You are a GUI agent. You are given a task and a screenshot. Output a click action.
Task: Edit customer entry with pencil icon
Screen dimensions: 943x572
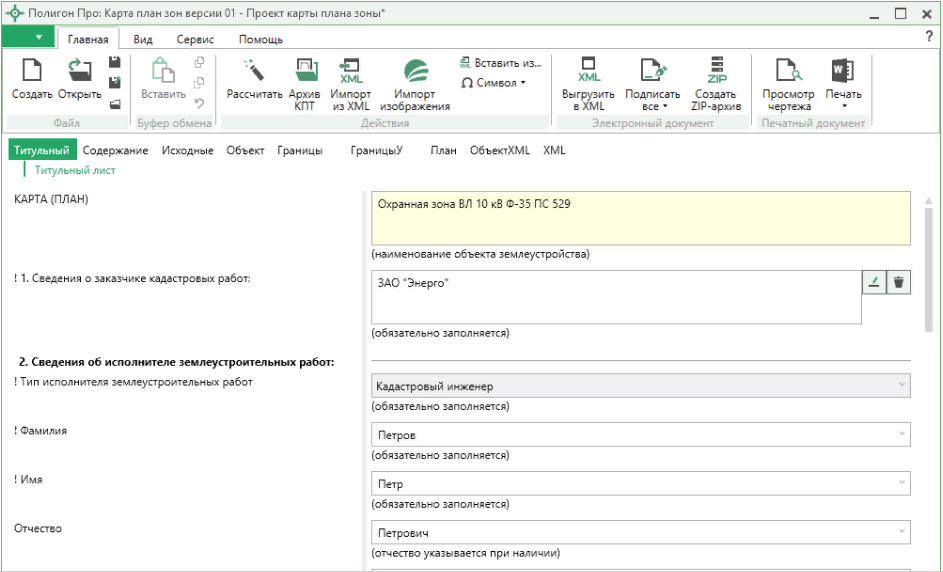tap(874, 283)
